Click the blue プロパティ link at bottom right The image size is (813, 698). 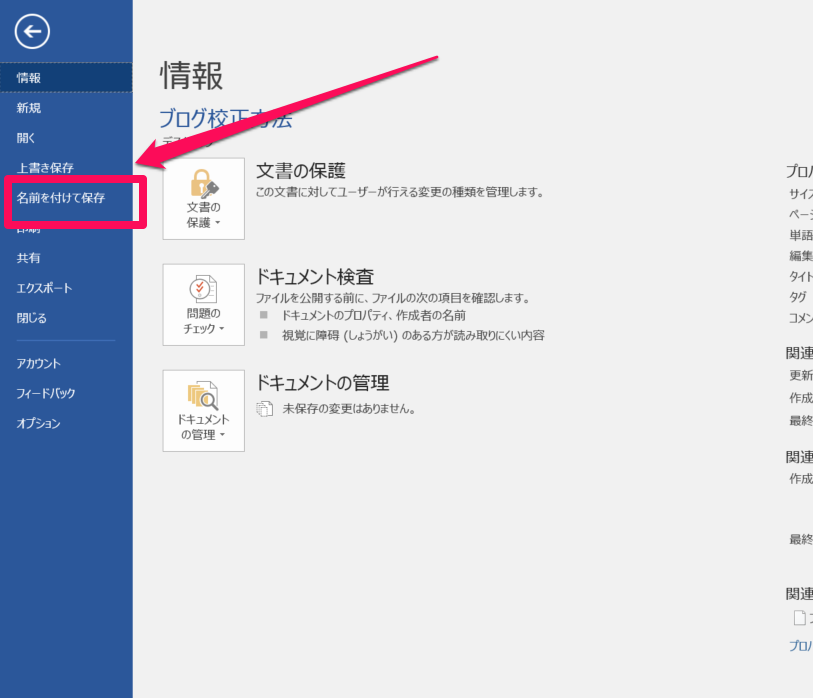801,646
